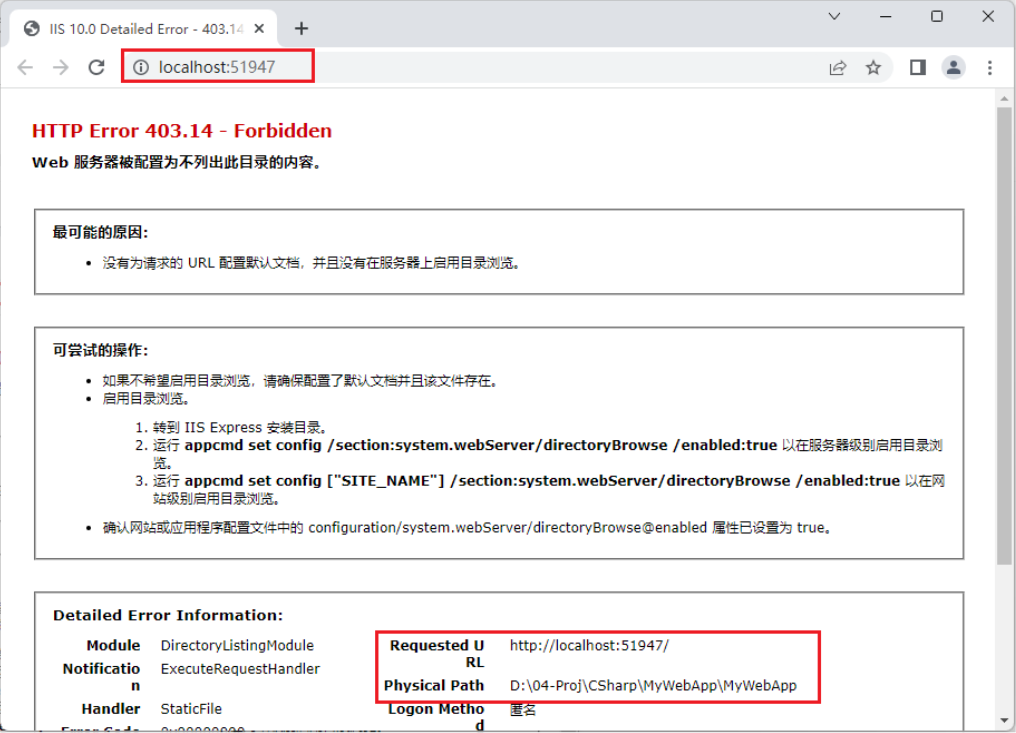Close the browser window
Viewport: 1016px width, 733px height.
pos(987,16)
